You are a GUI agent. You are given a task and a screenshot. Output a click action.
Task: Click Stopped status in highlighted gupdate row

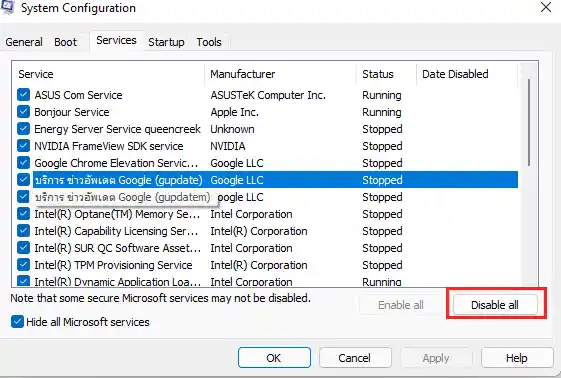pos(382,180)
